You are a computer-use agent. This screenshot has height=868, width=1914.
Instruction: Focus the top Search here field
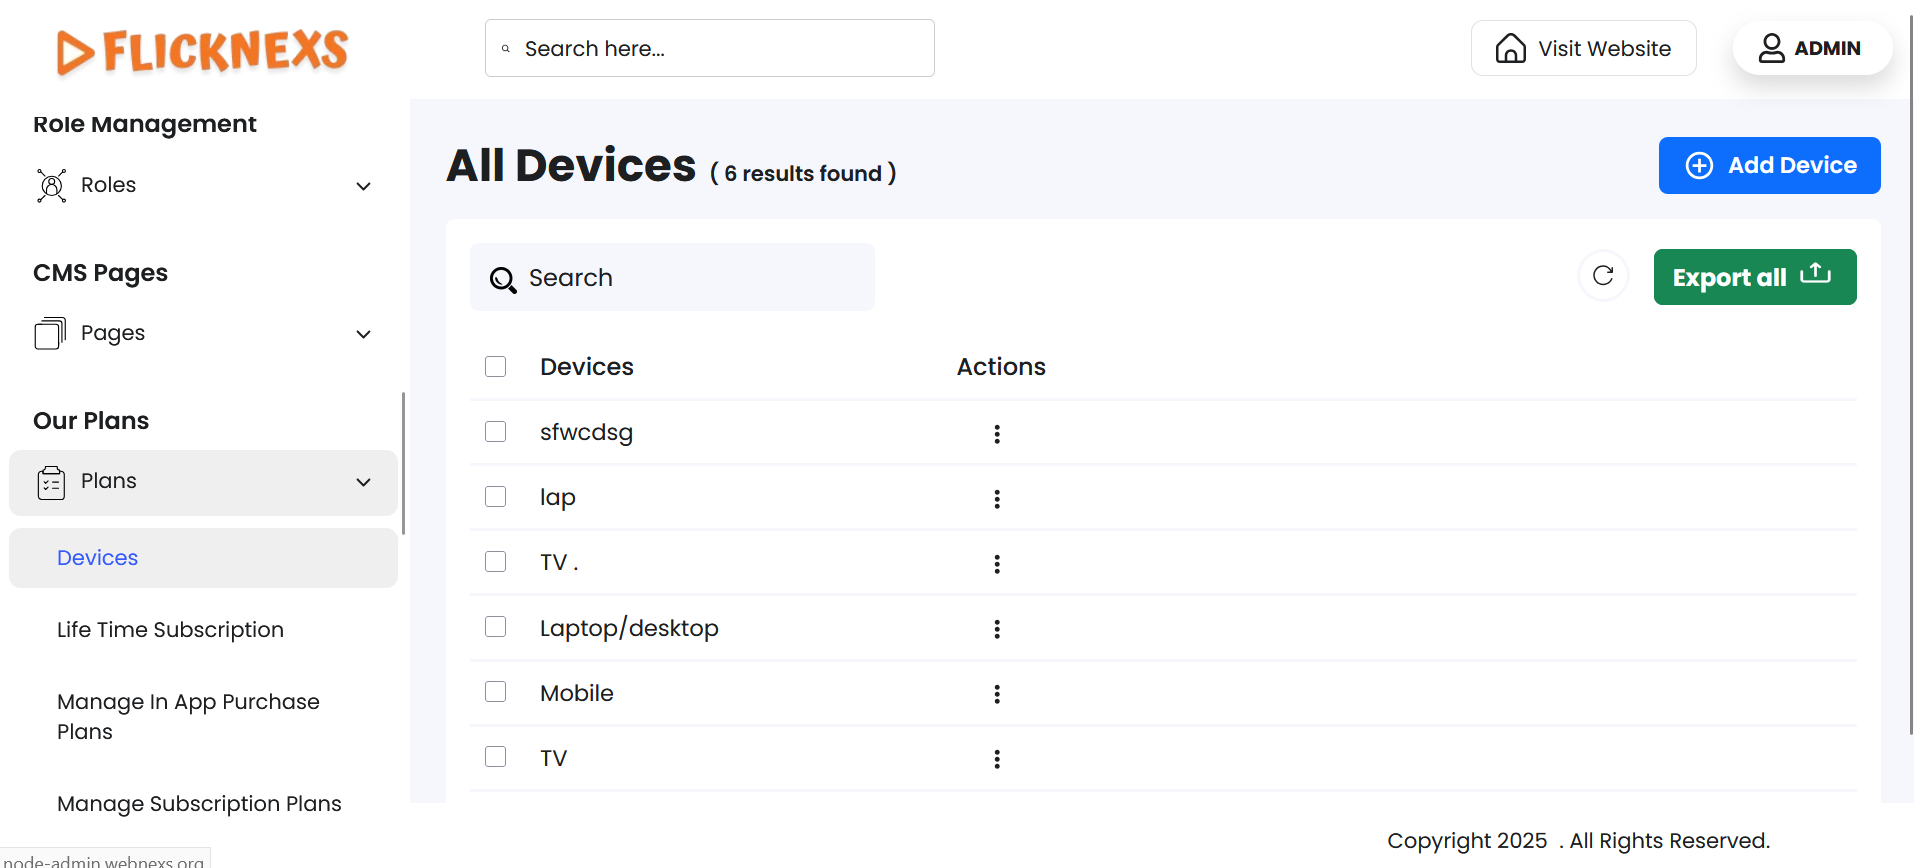coord(710,49)
